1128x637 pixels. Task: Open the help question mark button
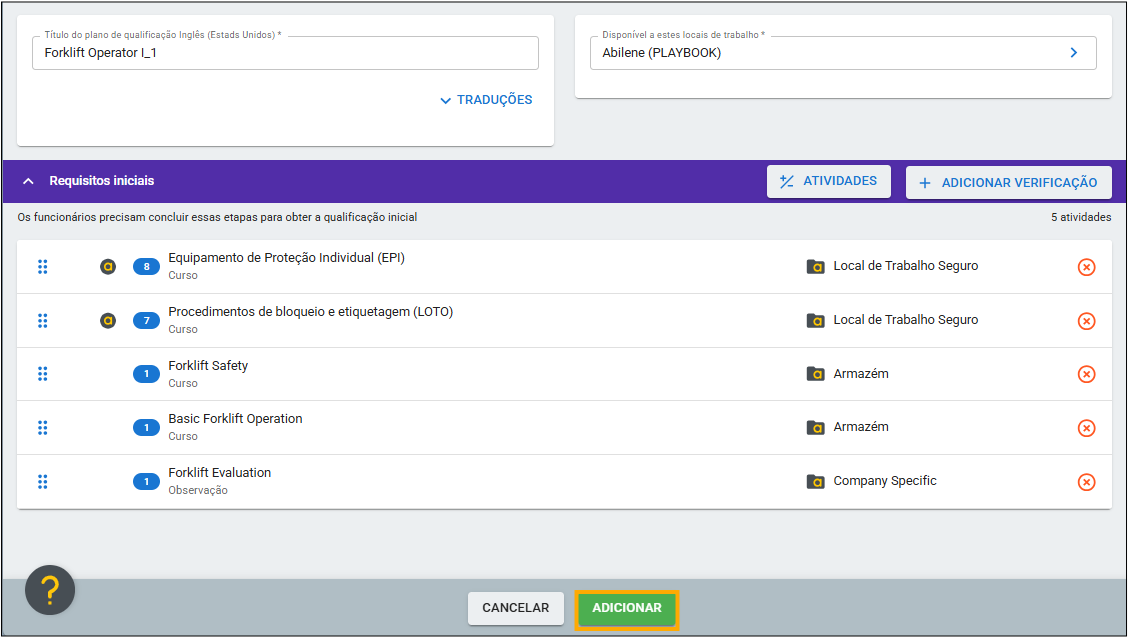coord(50,590)
